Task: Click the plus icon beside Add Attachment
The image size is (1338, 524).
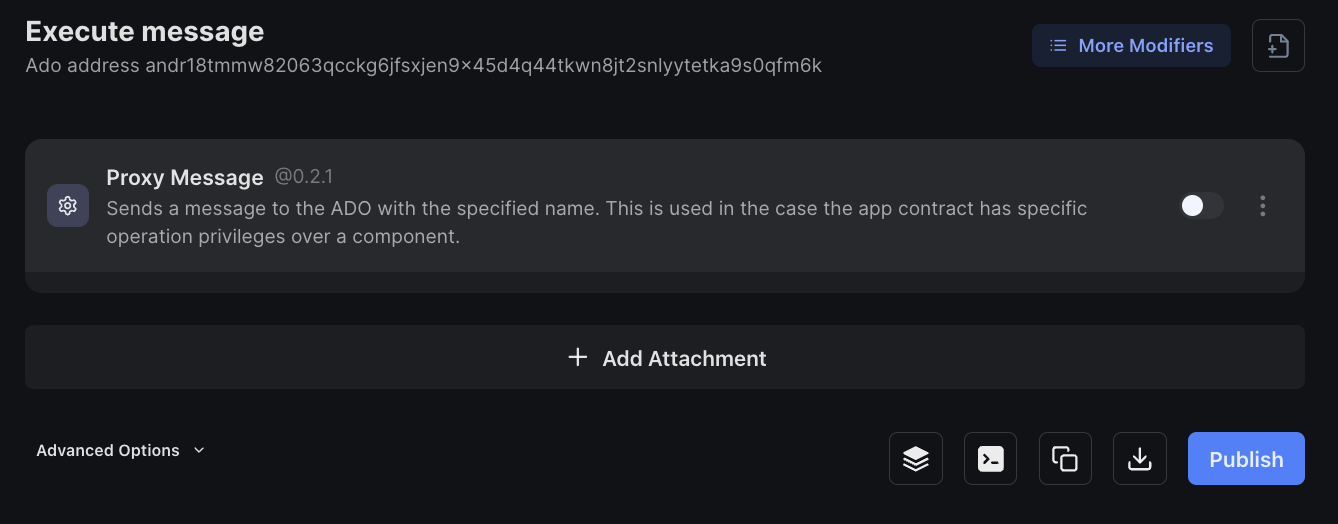Action: (577, 357)
